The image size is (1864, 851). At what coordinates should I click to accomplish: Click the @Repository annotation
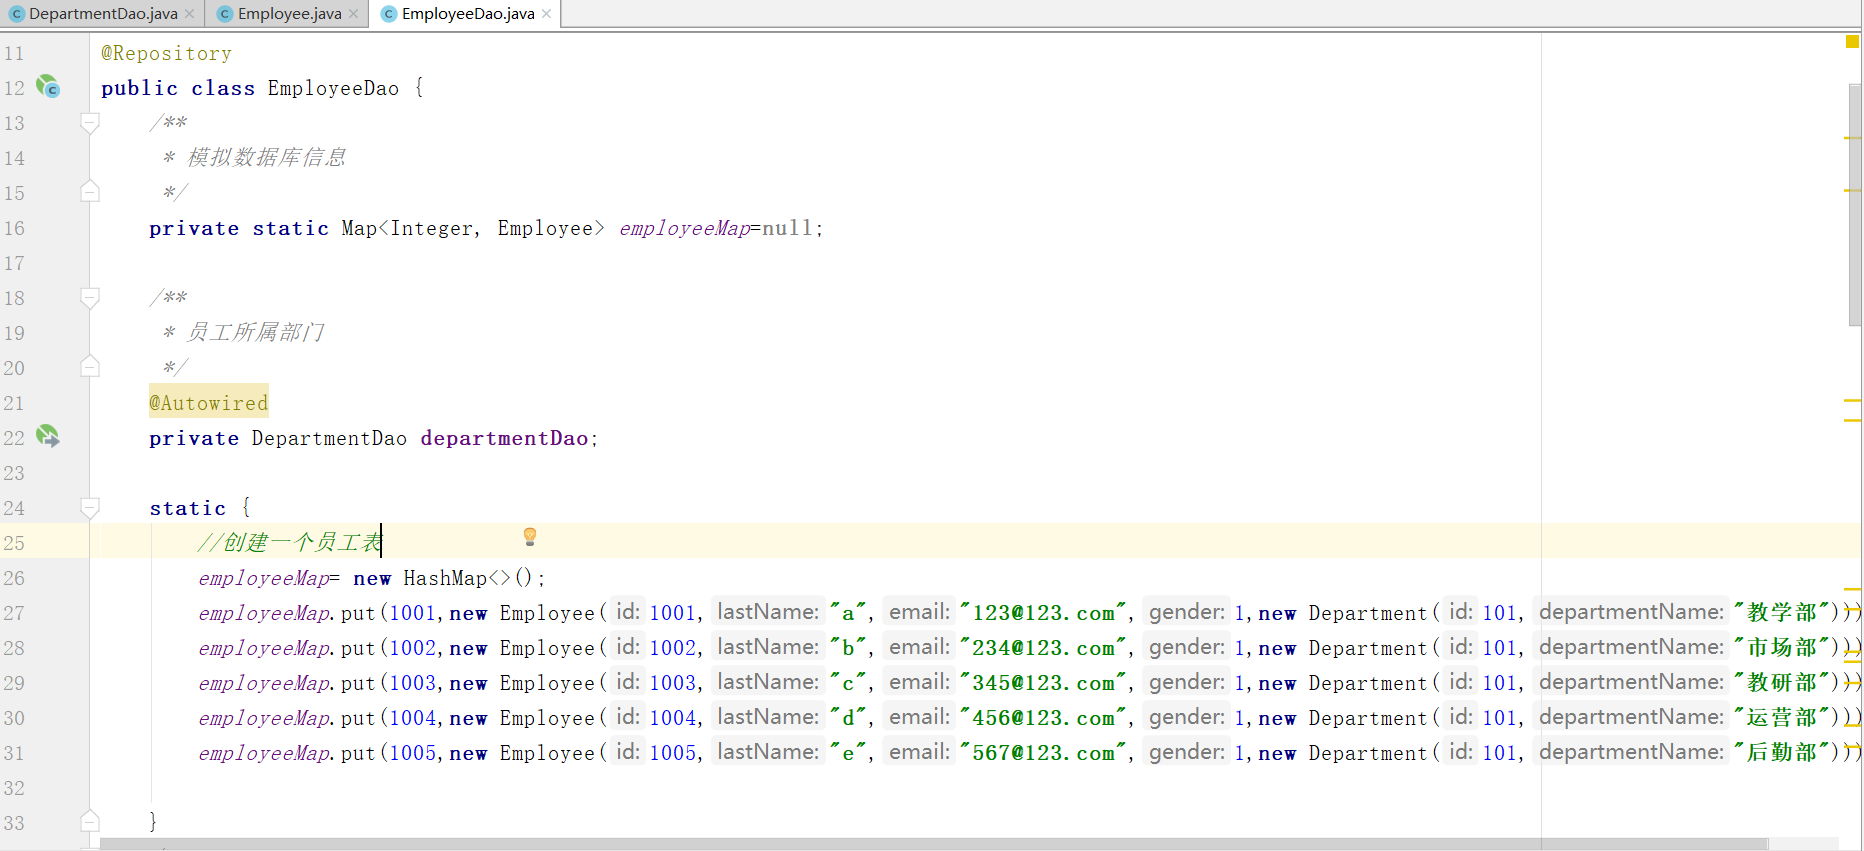(x=166, y=53)
